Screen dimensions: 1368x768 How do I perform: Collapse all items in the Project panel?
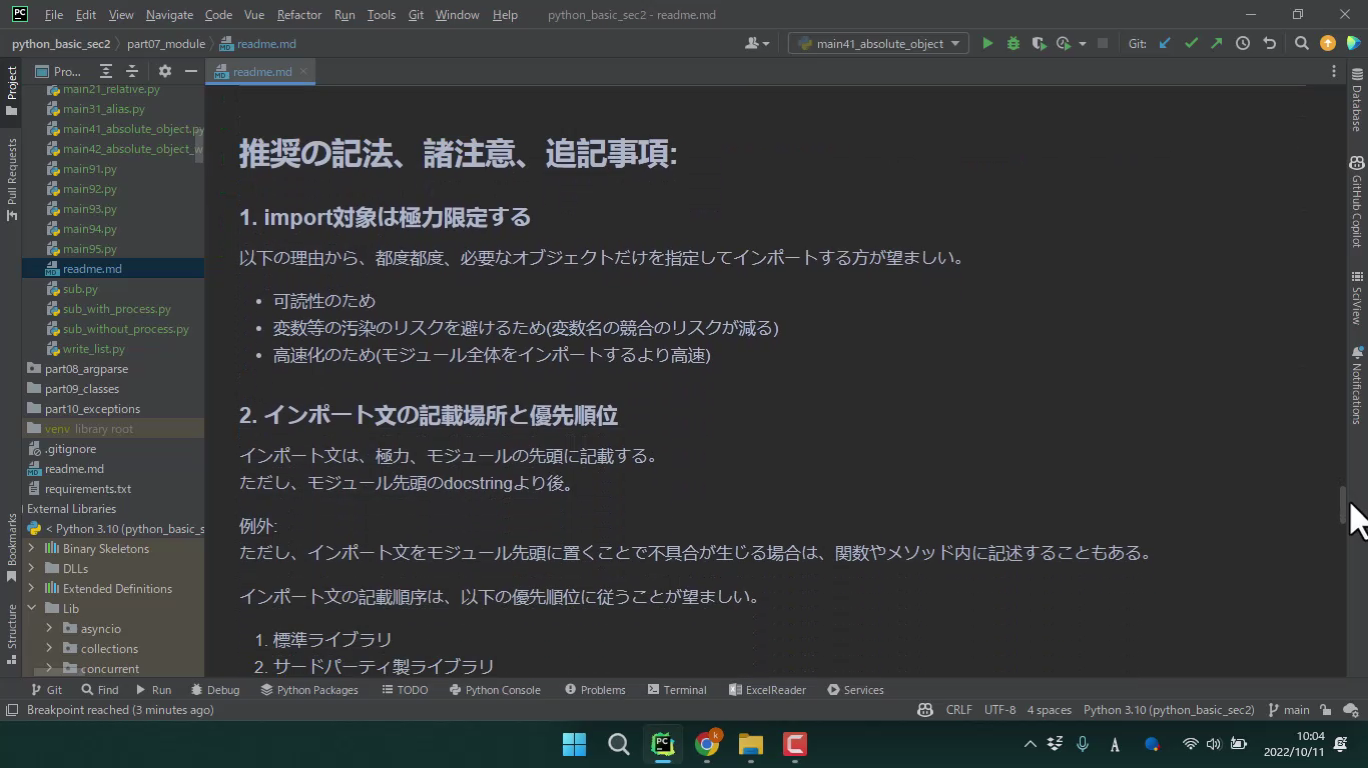(132, 71)
